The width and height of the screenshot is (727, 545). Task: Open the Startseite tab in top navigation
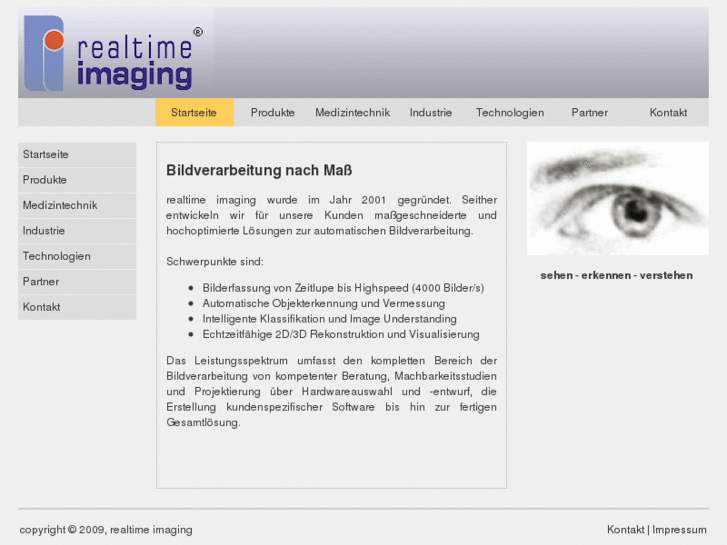pos(194,112)
